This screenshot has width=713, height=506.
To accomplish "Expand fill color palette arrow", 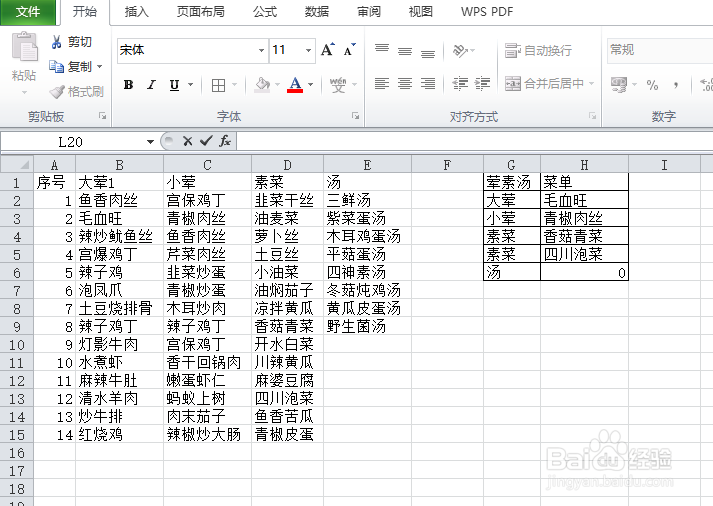I will [277, 85].
